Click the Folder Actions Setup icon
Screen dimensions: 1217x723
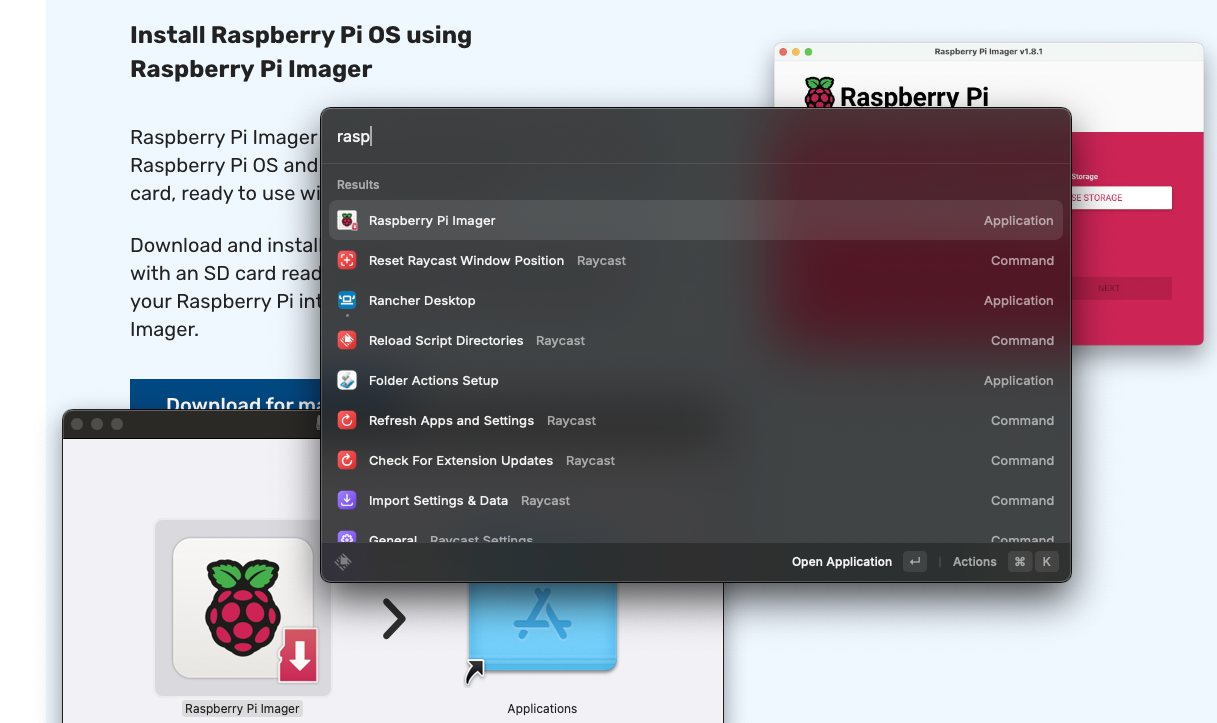[347, 381]
